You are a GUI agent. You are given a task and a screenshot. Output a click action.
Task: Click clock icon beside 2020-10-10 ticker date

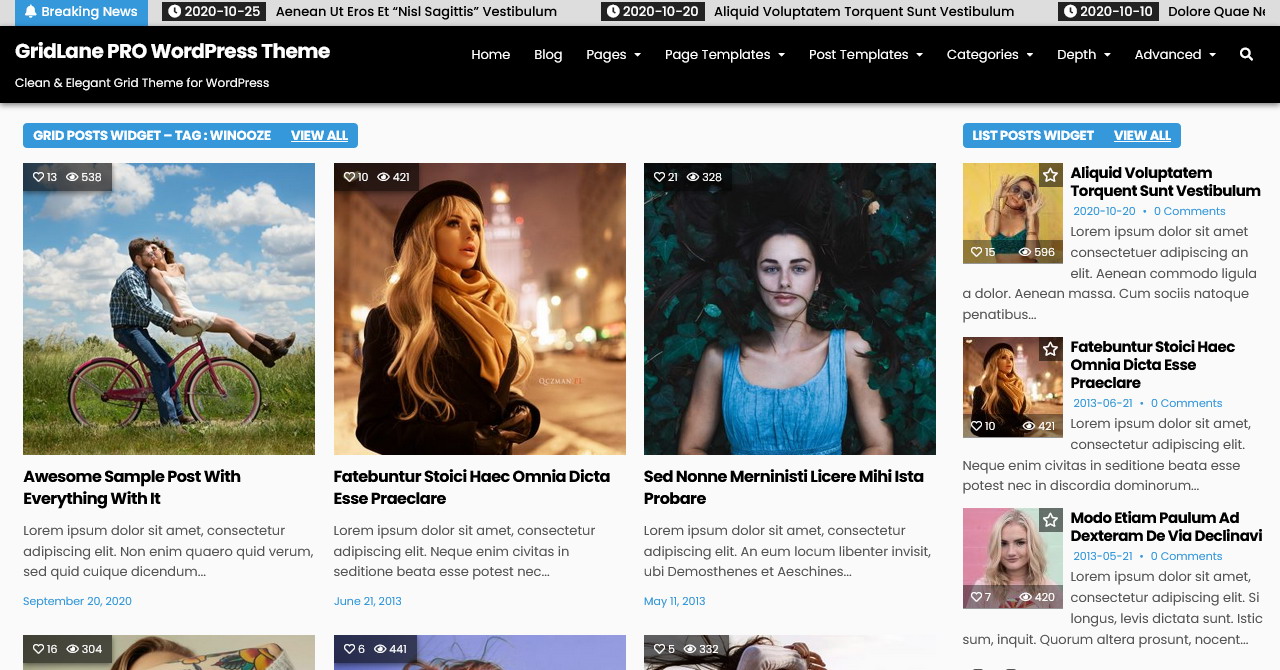(x=1070, y=12)
